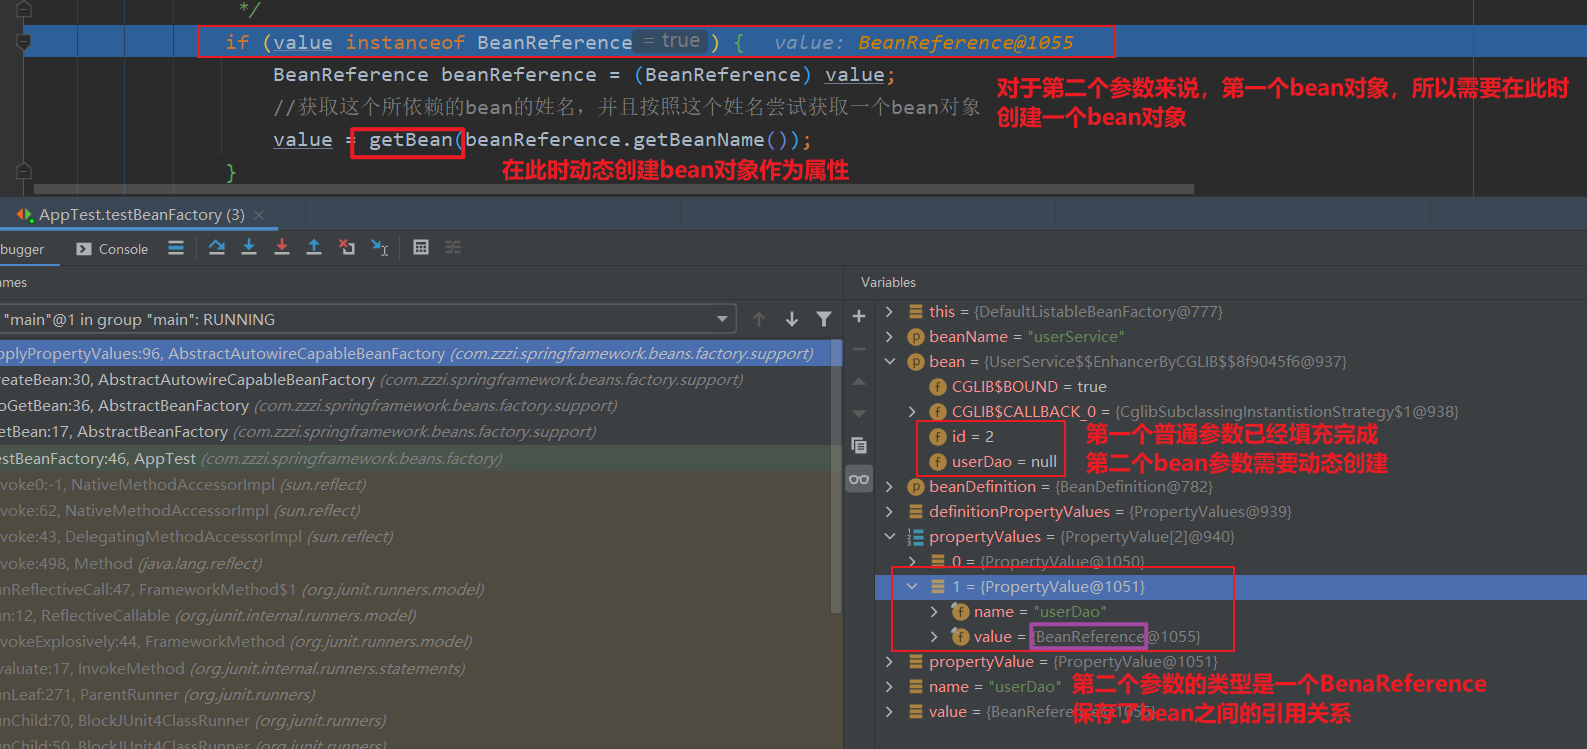Viewport: 1587px width, 749px height.
Task: Click the Step Out arrow icon
Action: click(314, 248)
